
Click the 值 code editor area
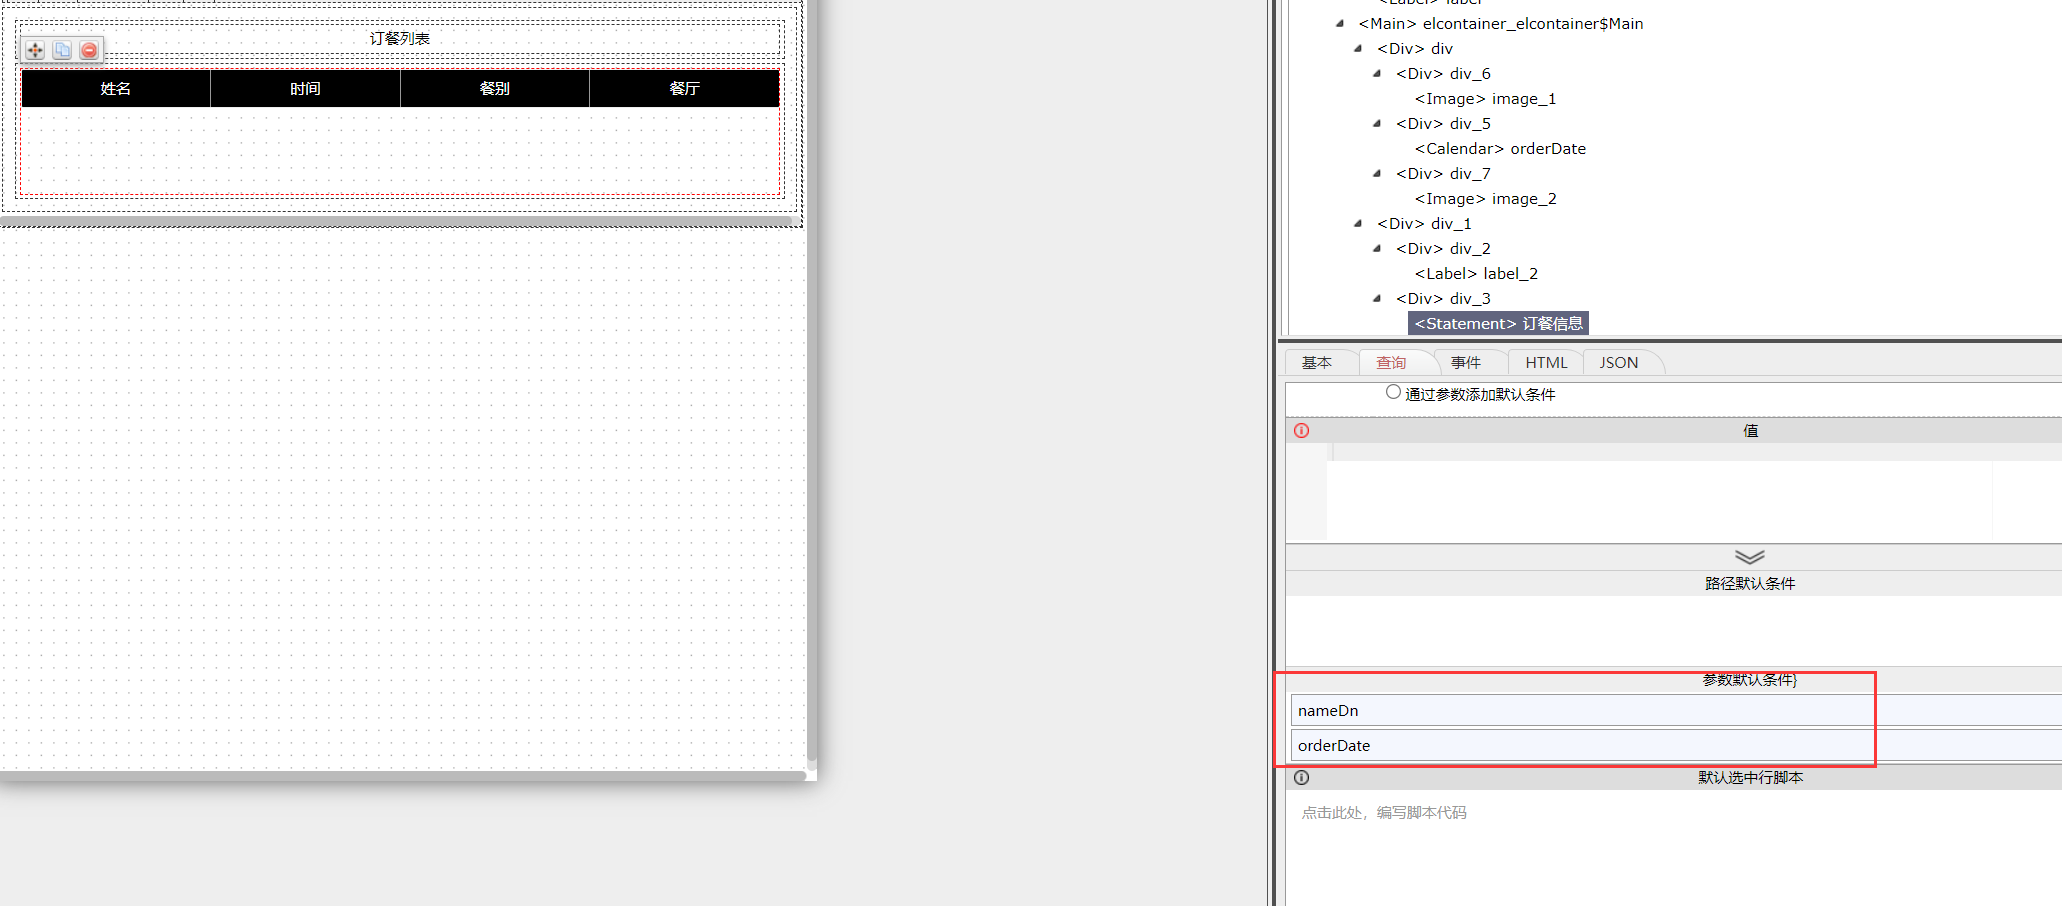[x=1694, y=493]
